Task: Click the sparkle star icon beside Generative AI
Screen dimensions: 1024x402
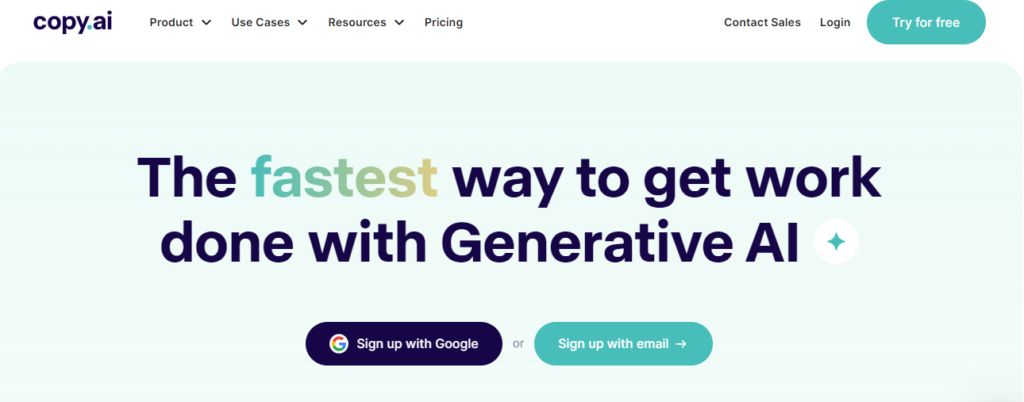Action: click(x=836, y=242)
